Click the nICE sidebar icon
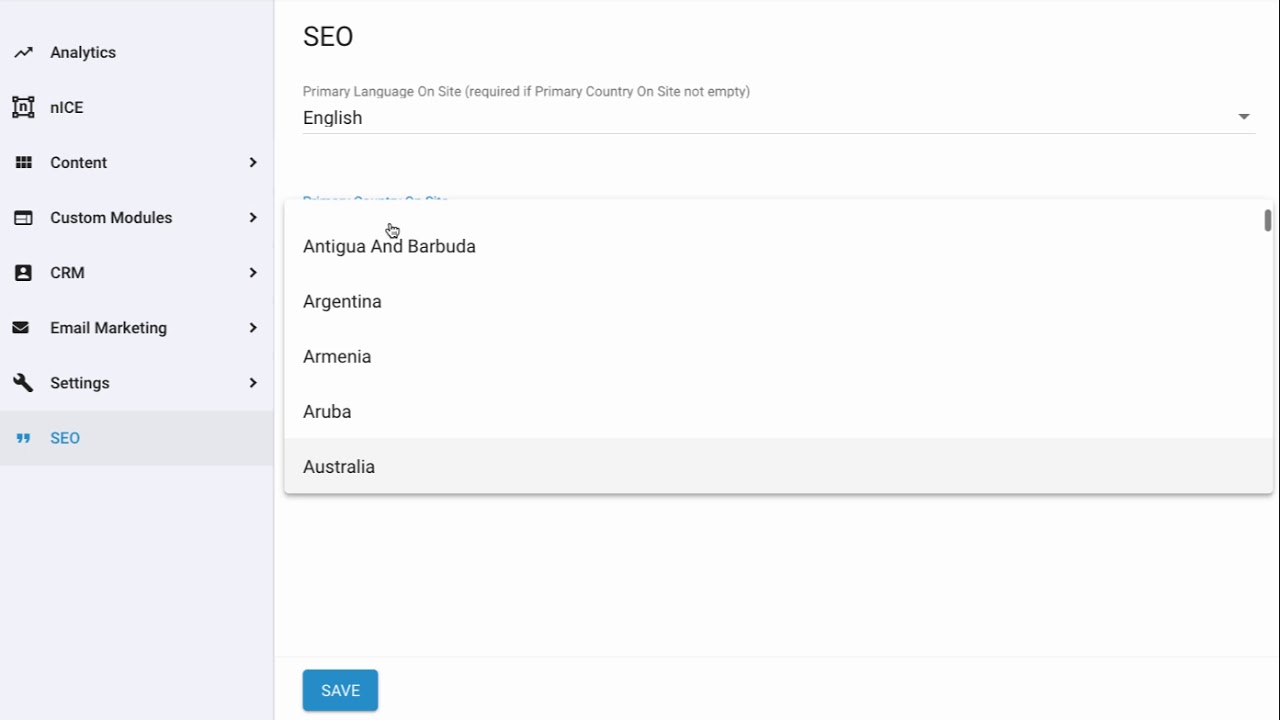 click(x=23, y=107)
